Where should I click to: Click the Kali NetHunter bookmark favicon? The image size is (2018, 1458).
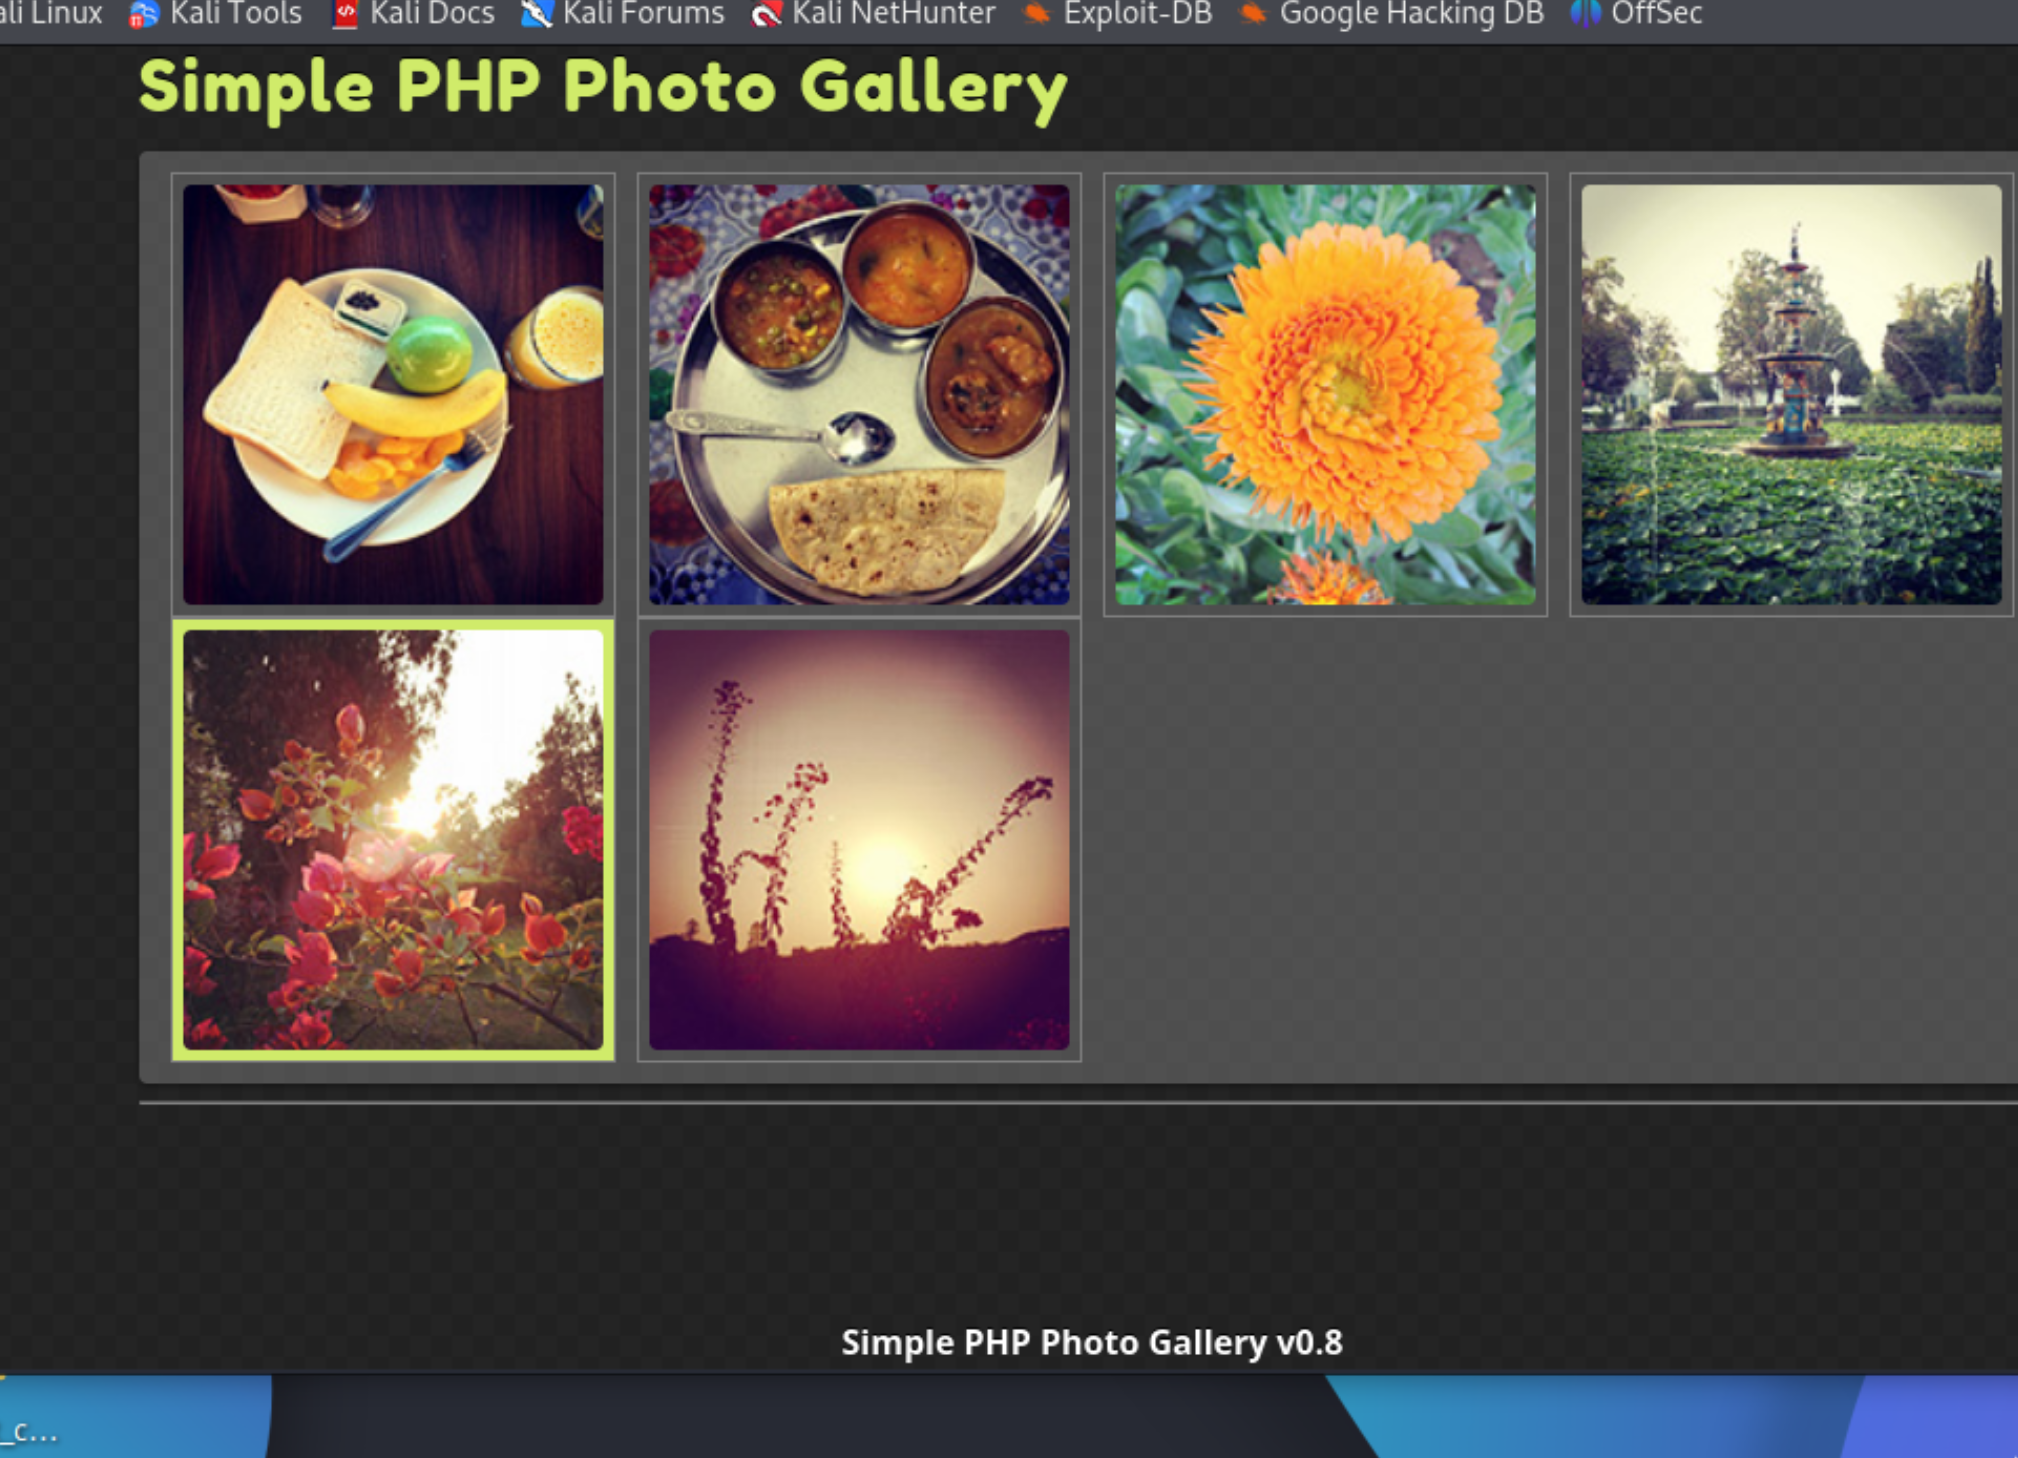click(766, 14)
